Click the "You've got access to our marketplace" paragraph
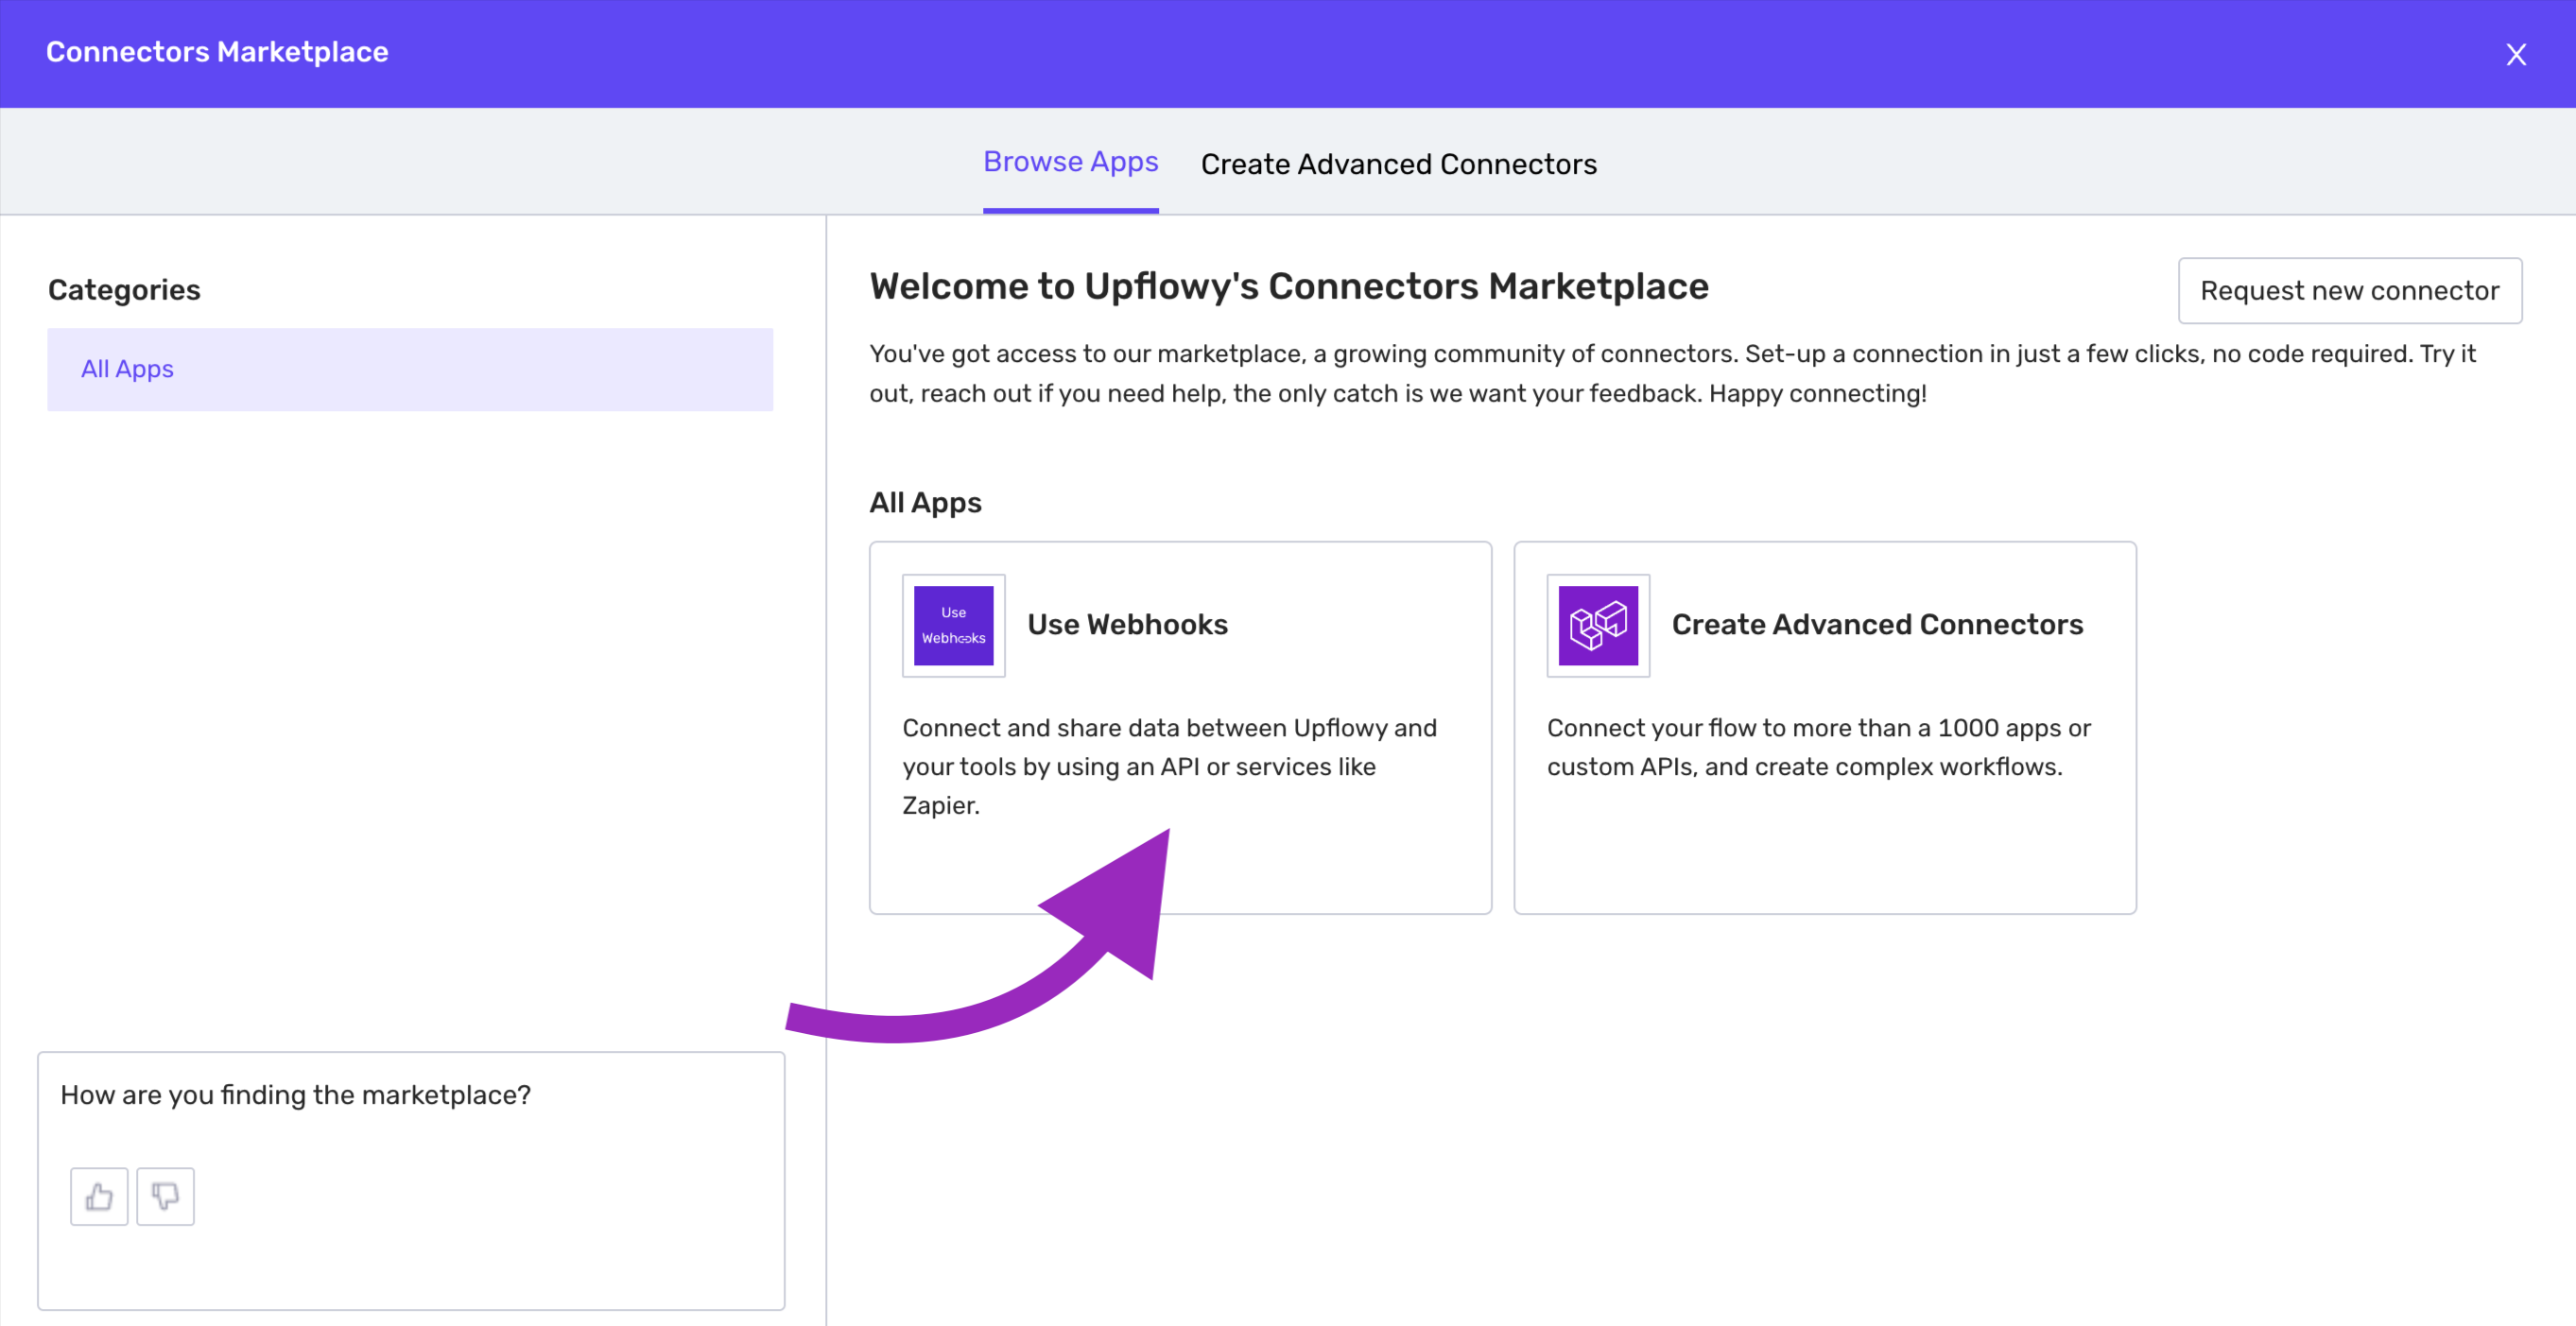 click(x=1672, y=373)
